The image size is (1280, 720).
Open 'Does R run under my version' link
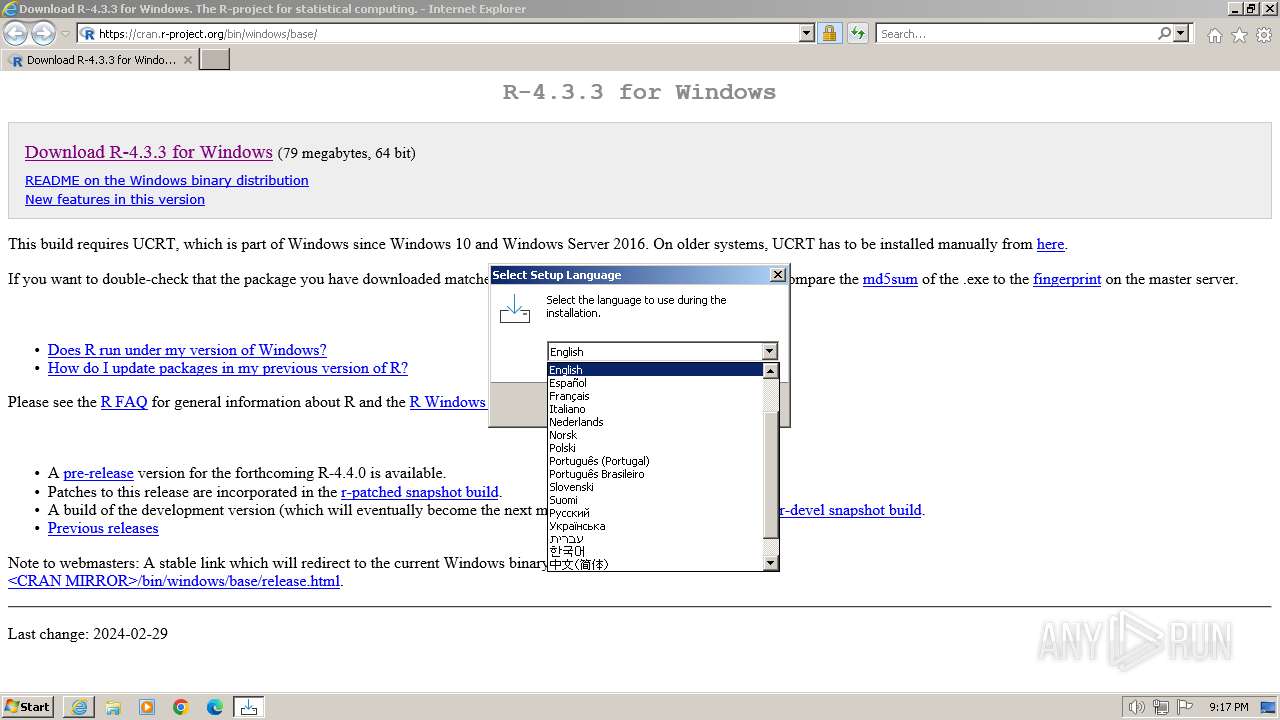coord(187,350)
